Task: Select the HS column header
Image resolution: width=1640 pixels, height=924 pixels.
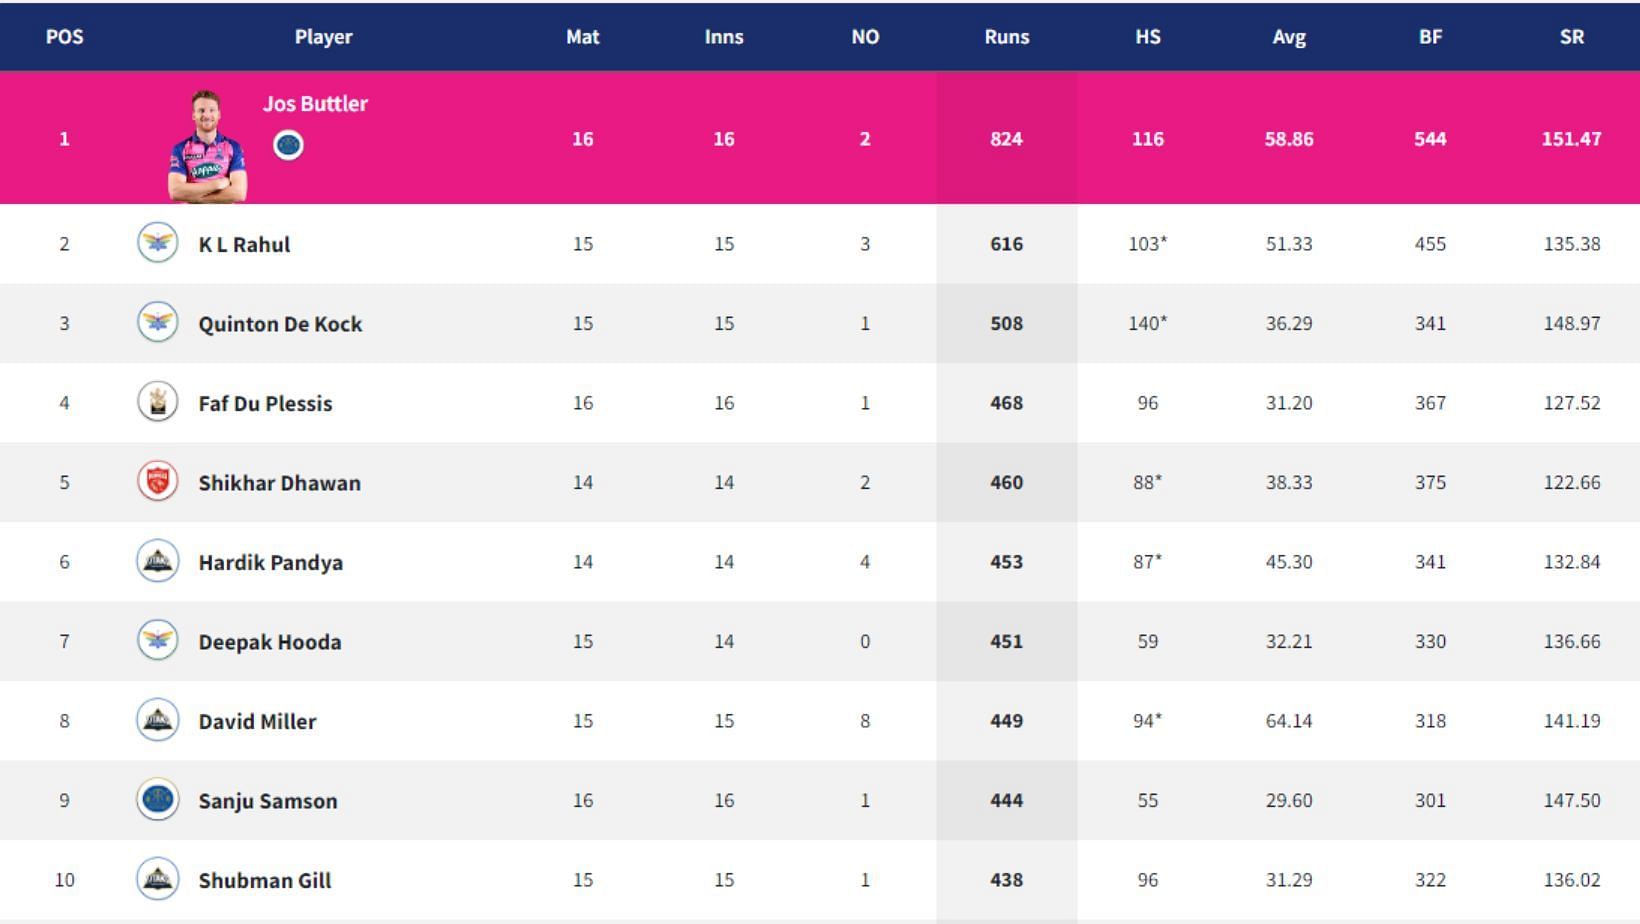Action: pos(1147,37)
